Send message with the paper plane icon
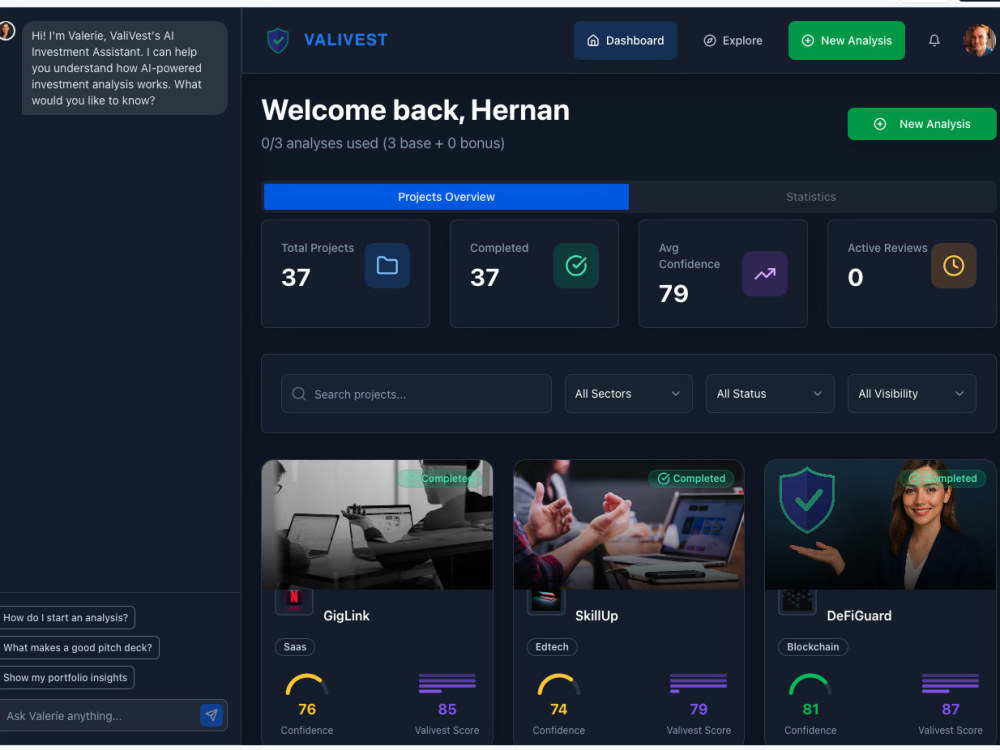This screenshot has width=1000, height=750. click(x=211, y=715)
